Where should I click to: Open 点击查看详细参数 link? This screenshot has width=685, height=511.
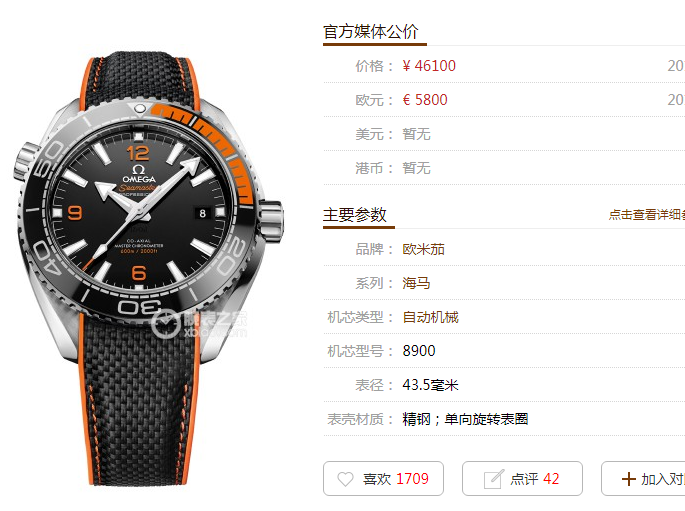click(647, 214)
